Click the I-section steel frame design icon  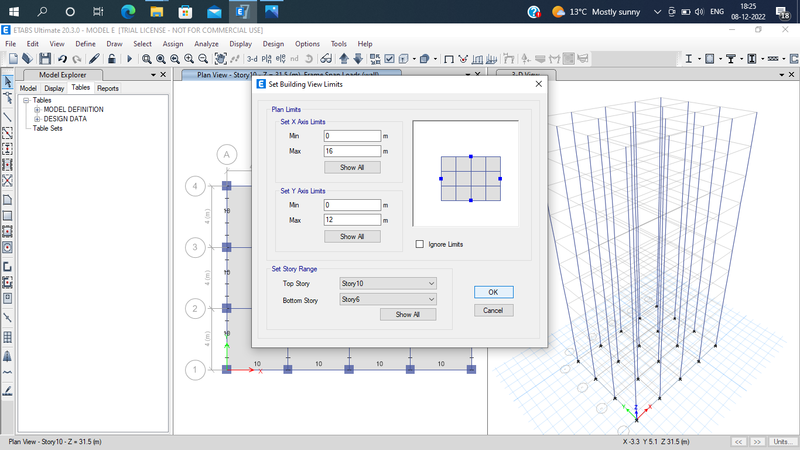click(x=689, y=59)
